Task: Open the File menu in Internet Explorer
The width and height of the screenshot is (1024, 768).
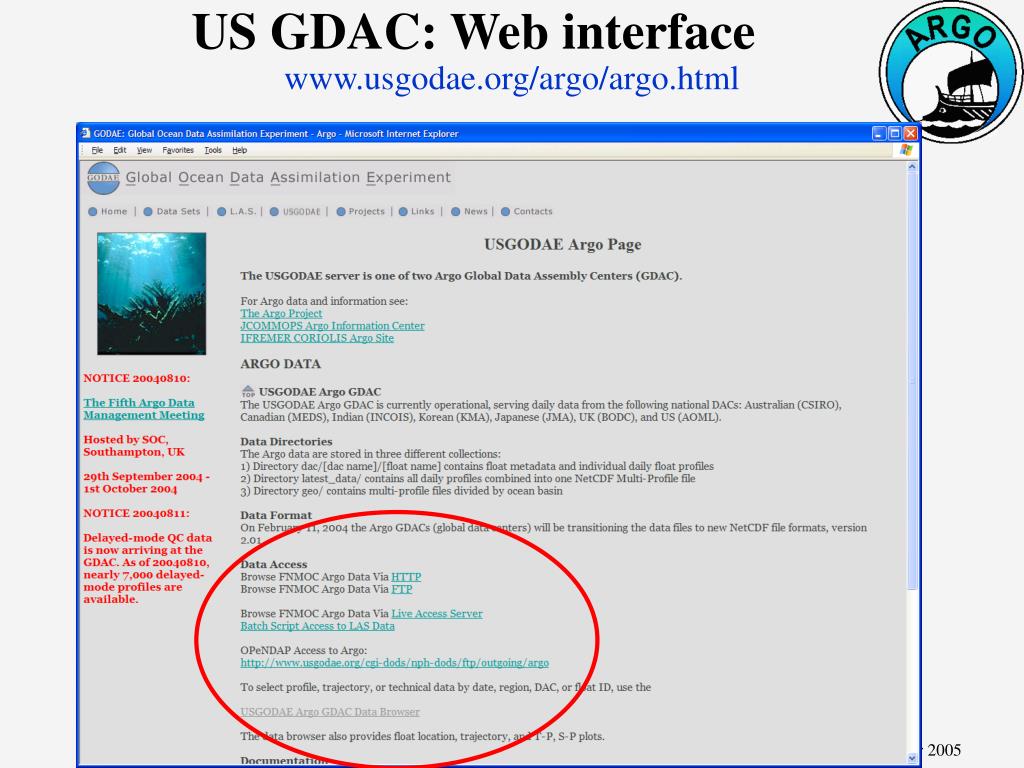Action: point(97,150)
